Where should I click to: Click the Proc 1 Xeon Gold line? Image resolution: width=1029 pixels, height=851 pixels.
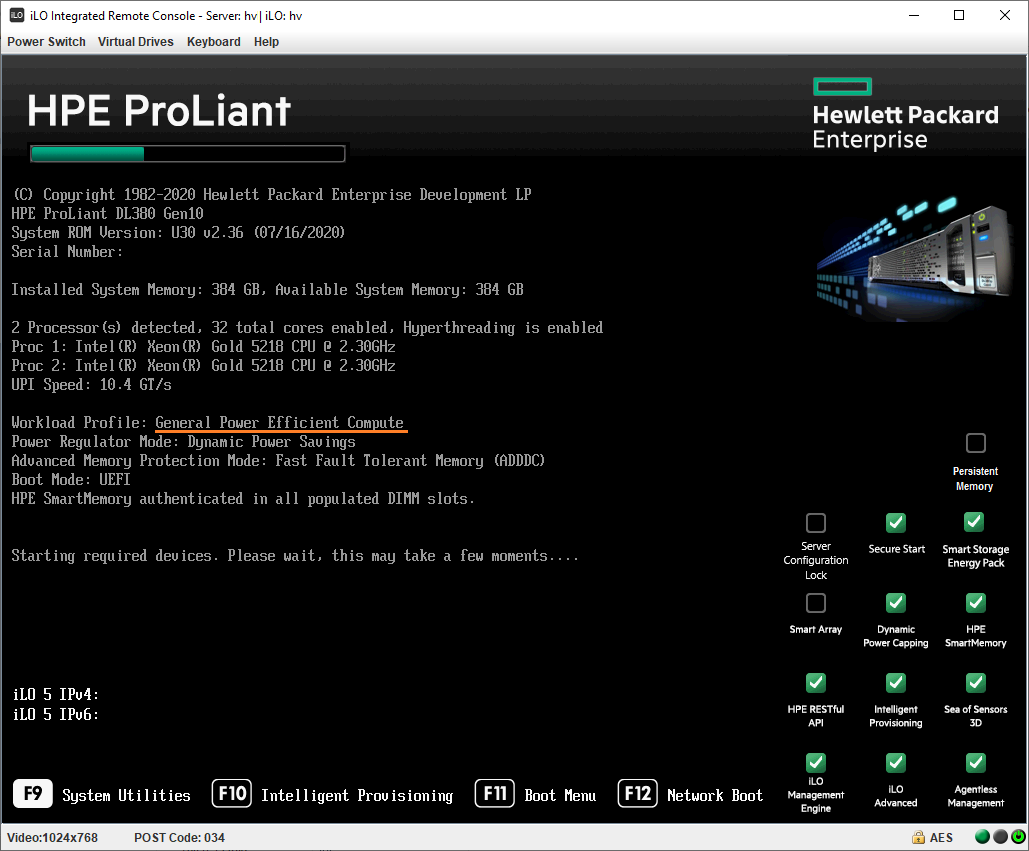click(203, 346)
